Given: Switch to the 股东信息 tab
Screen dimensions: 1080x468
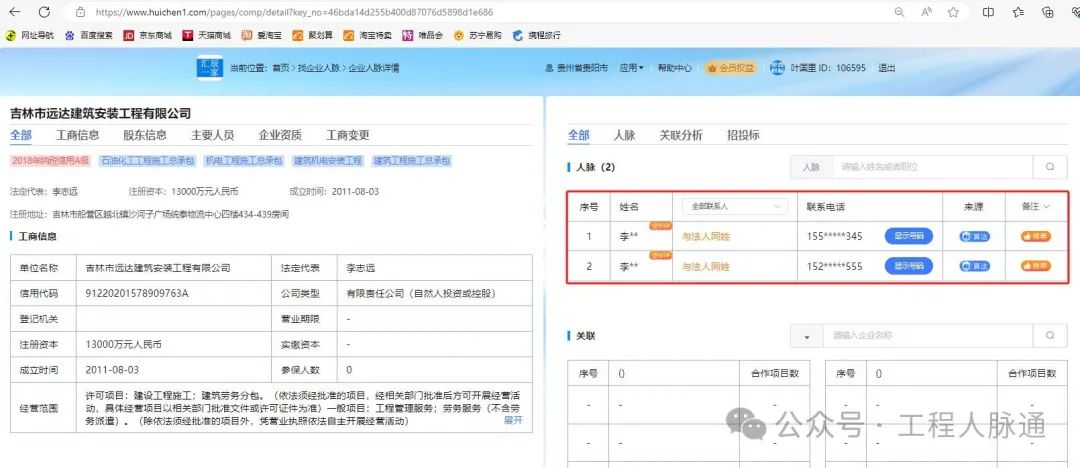Looking at the screenshot, I should 145,135.
